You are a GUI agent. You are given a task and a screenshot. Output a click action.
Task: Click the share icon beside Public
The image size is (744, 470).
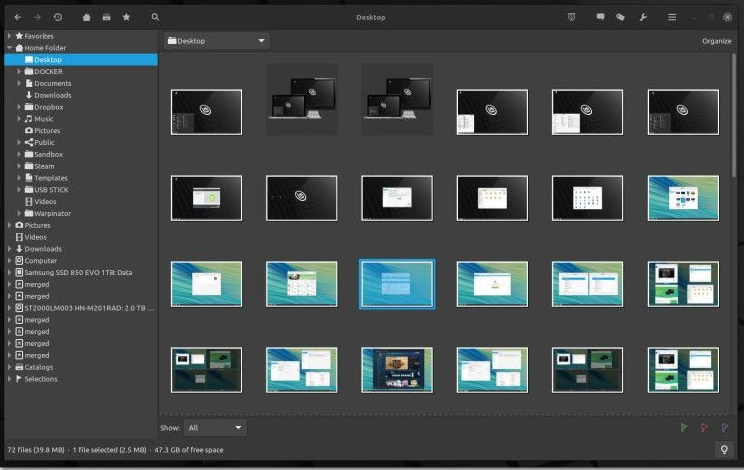[x=29, y=142]
